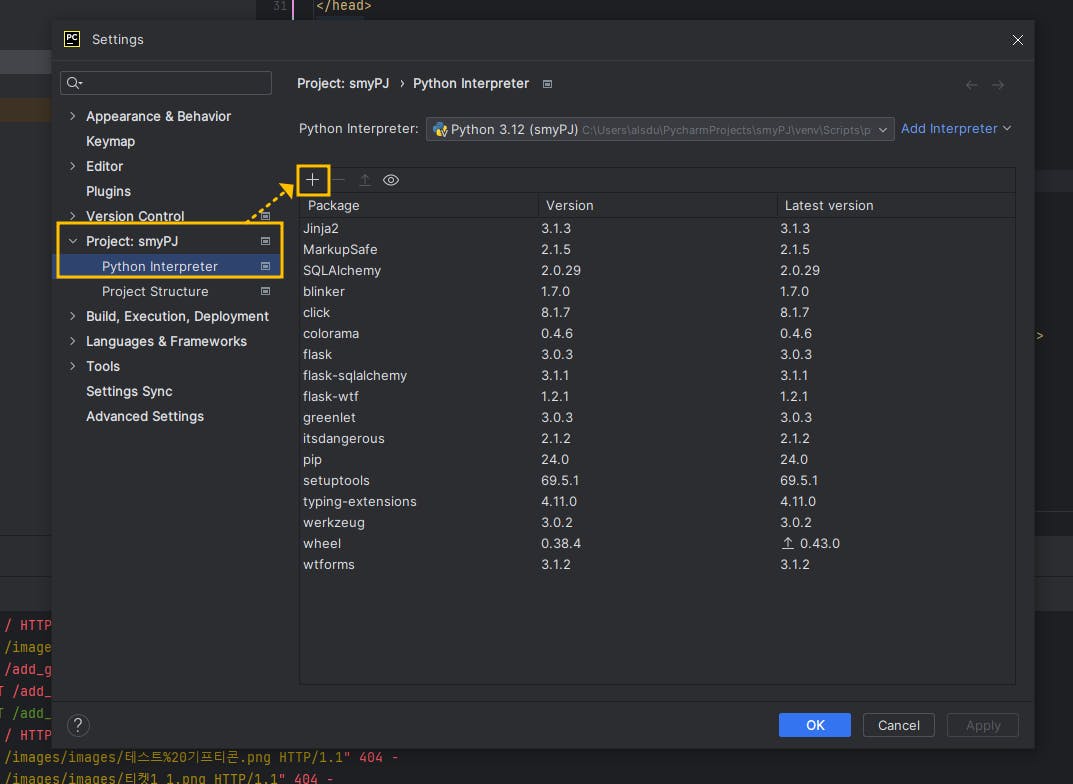Open the Add Interpreter dropdown
Image resolution: width=1073 pixels, height=784 pixels.
pyautogui.click(x=955, y=129)
